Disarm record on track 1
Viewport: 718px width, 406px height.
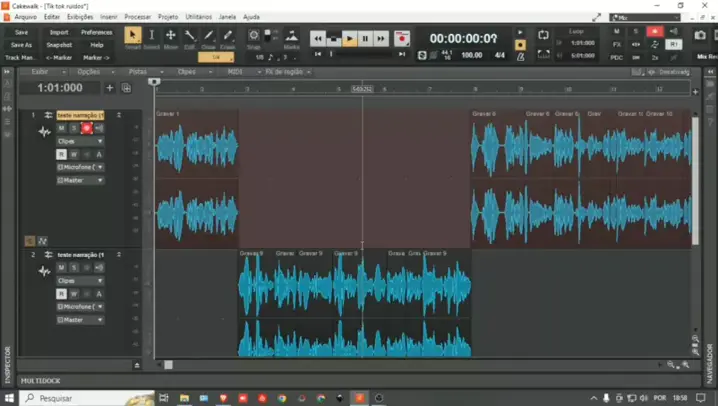(x=87, y=128)
